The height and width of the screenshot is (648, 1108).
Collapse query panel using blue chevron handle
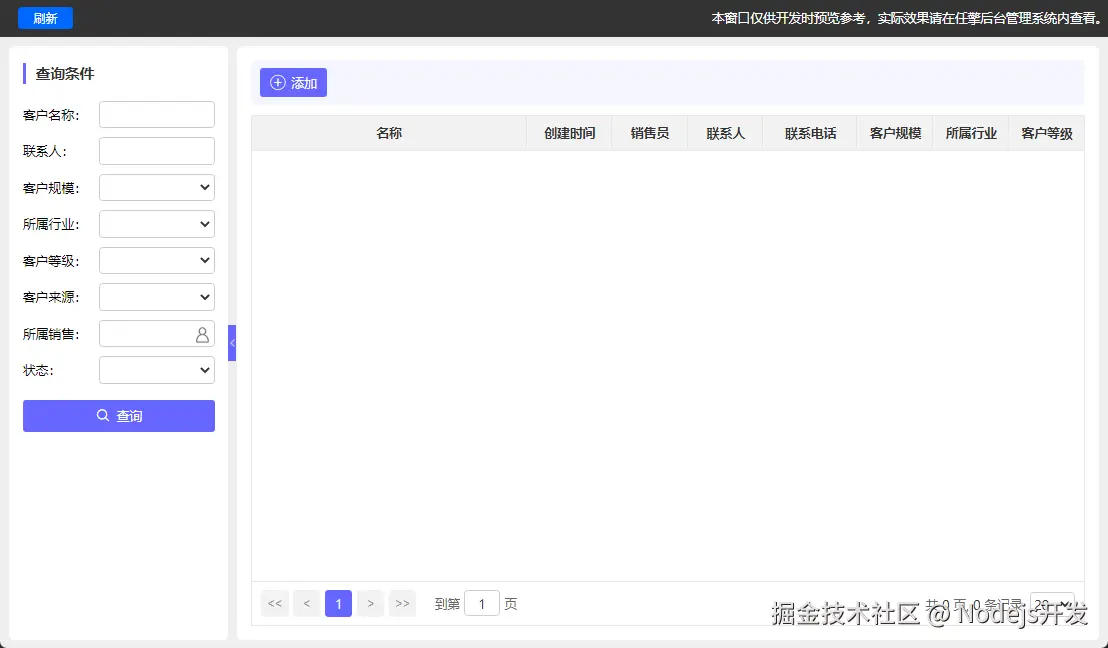click(x=232, y=342)
